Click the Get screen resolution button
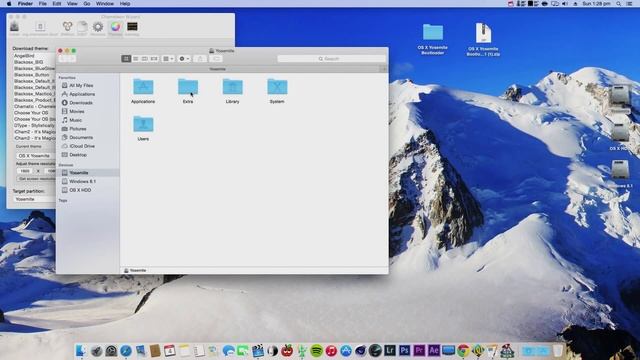This screenshot has width=640, height=360. click(36, 178)
